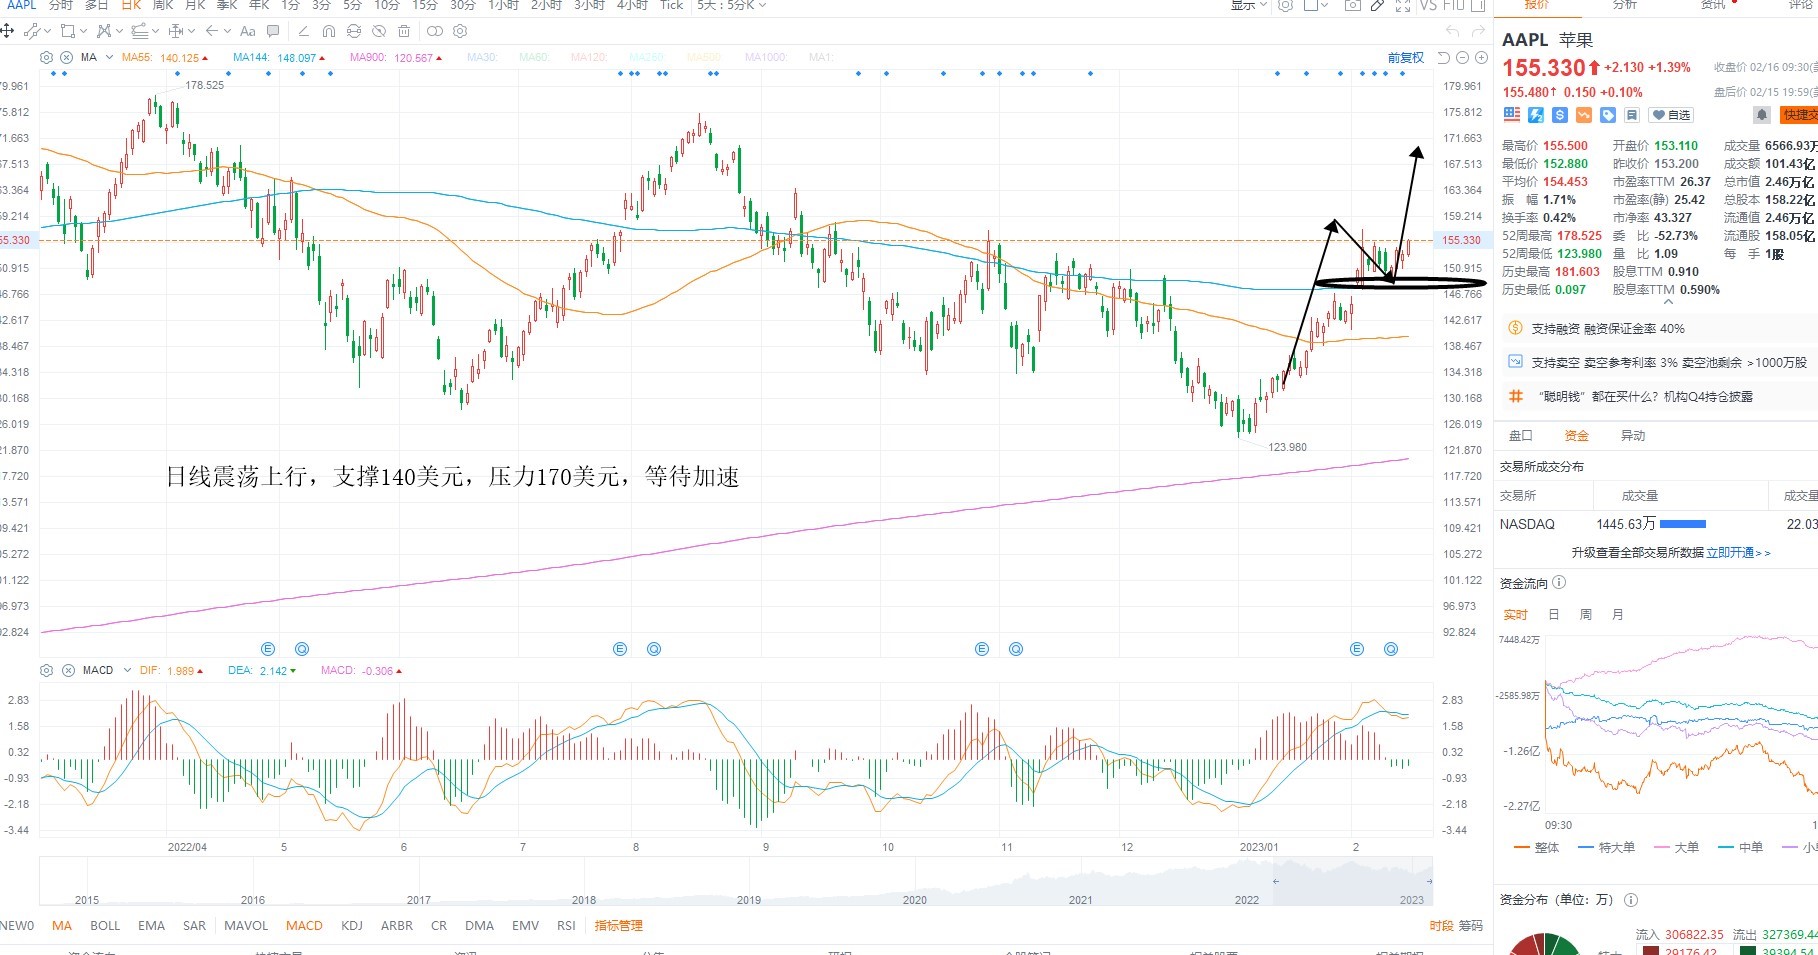Image resolution: width=1818 pixels, height=955 pixels.
Task: Click the 自选 watchlist button
Action: tap(1671, 115)
